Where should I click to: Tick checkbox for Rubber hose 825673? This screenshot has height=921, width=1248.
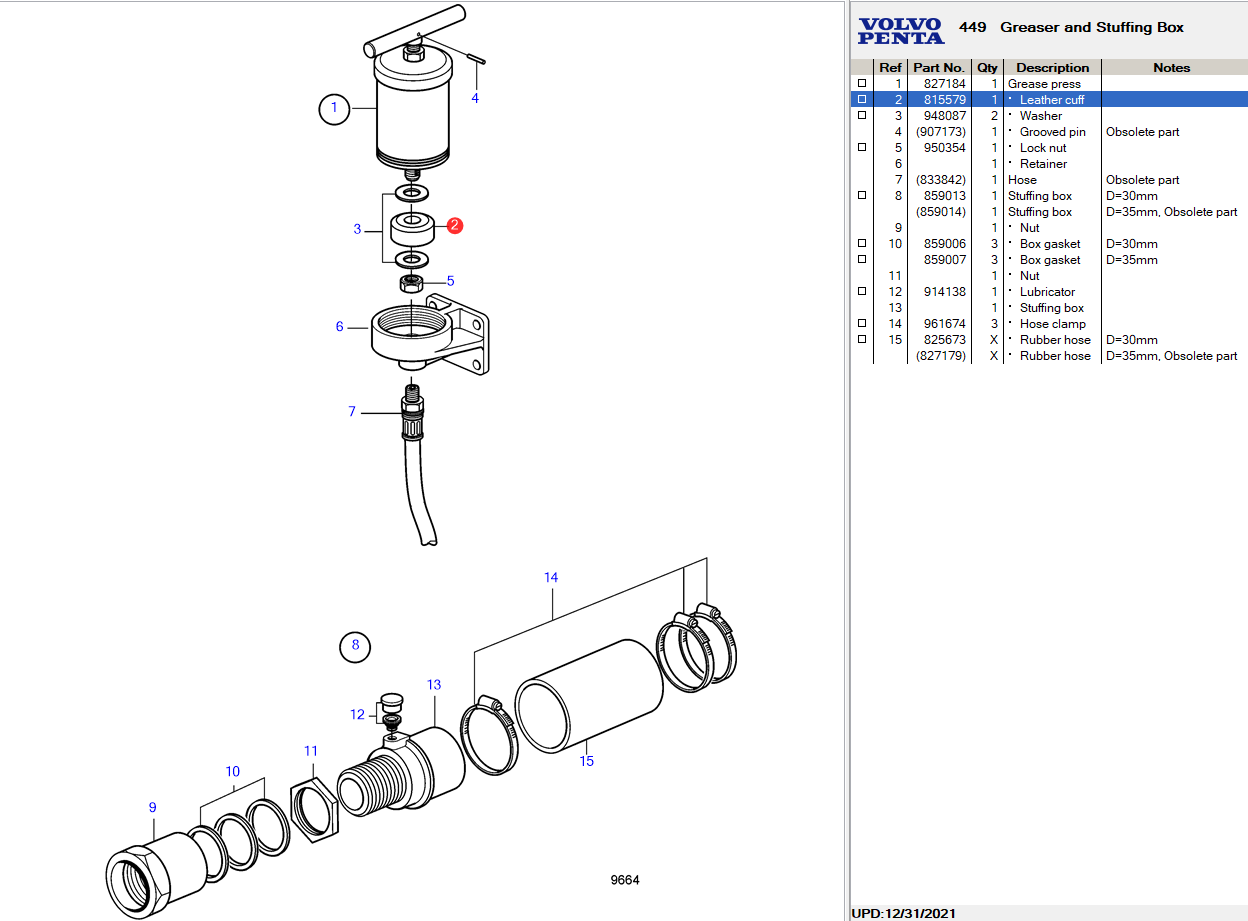862,340
